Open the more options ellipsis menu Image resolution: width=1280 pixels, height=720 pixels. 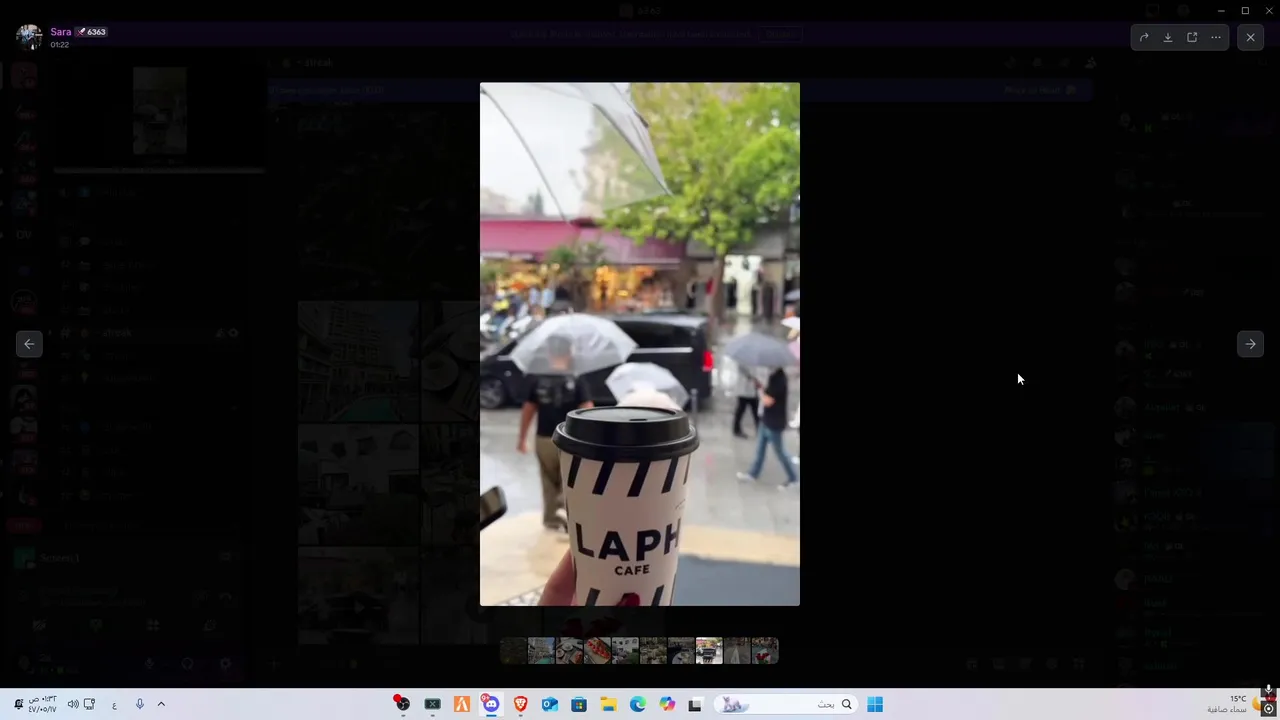[1216, 37]
